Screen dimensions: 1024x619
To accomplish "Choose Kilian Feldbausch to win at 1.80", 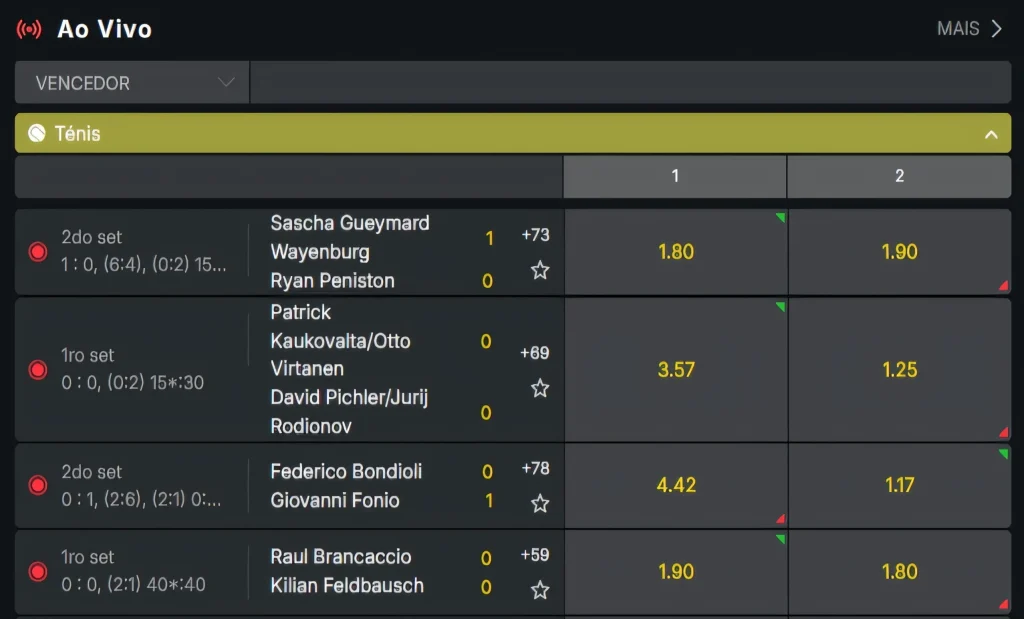I will 899,572.
